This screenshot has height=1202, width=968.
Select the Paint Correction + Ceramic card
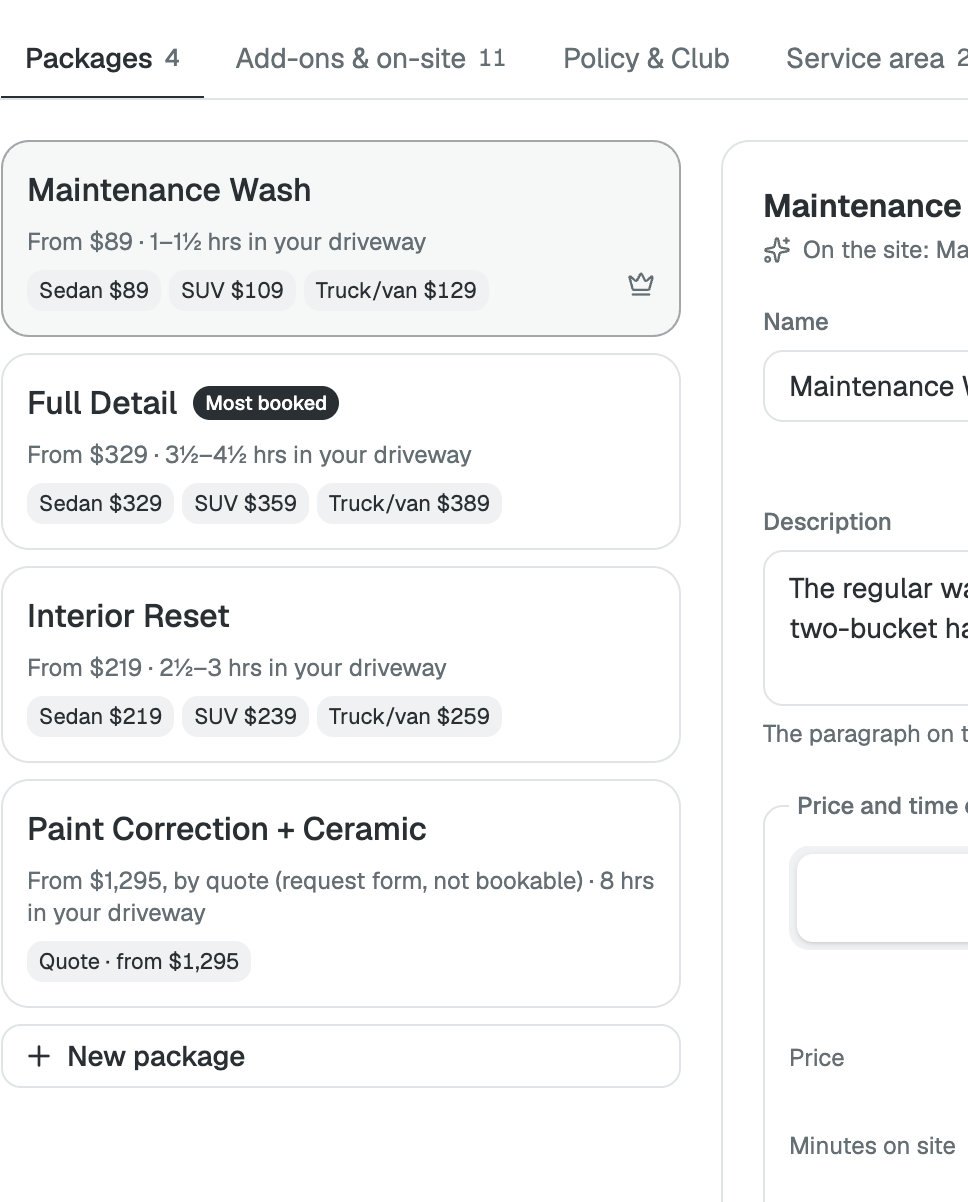click(341, 894)
